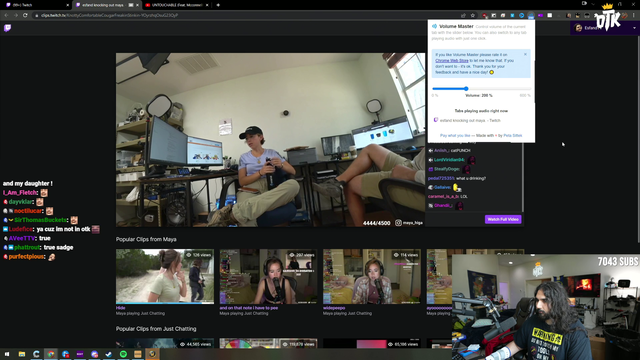This screenshot has width=640, height=360.
Task: Open the 'and on that note' clip thumbnail
Action: click(x=268, y=276)
